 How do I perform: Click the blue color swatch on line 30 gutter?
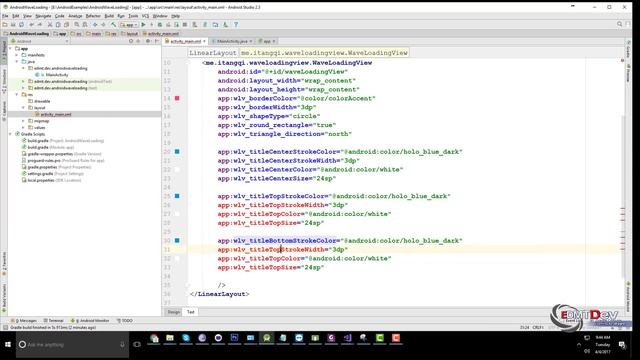click(177, 240)
